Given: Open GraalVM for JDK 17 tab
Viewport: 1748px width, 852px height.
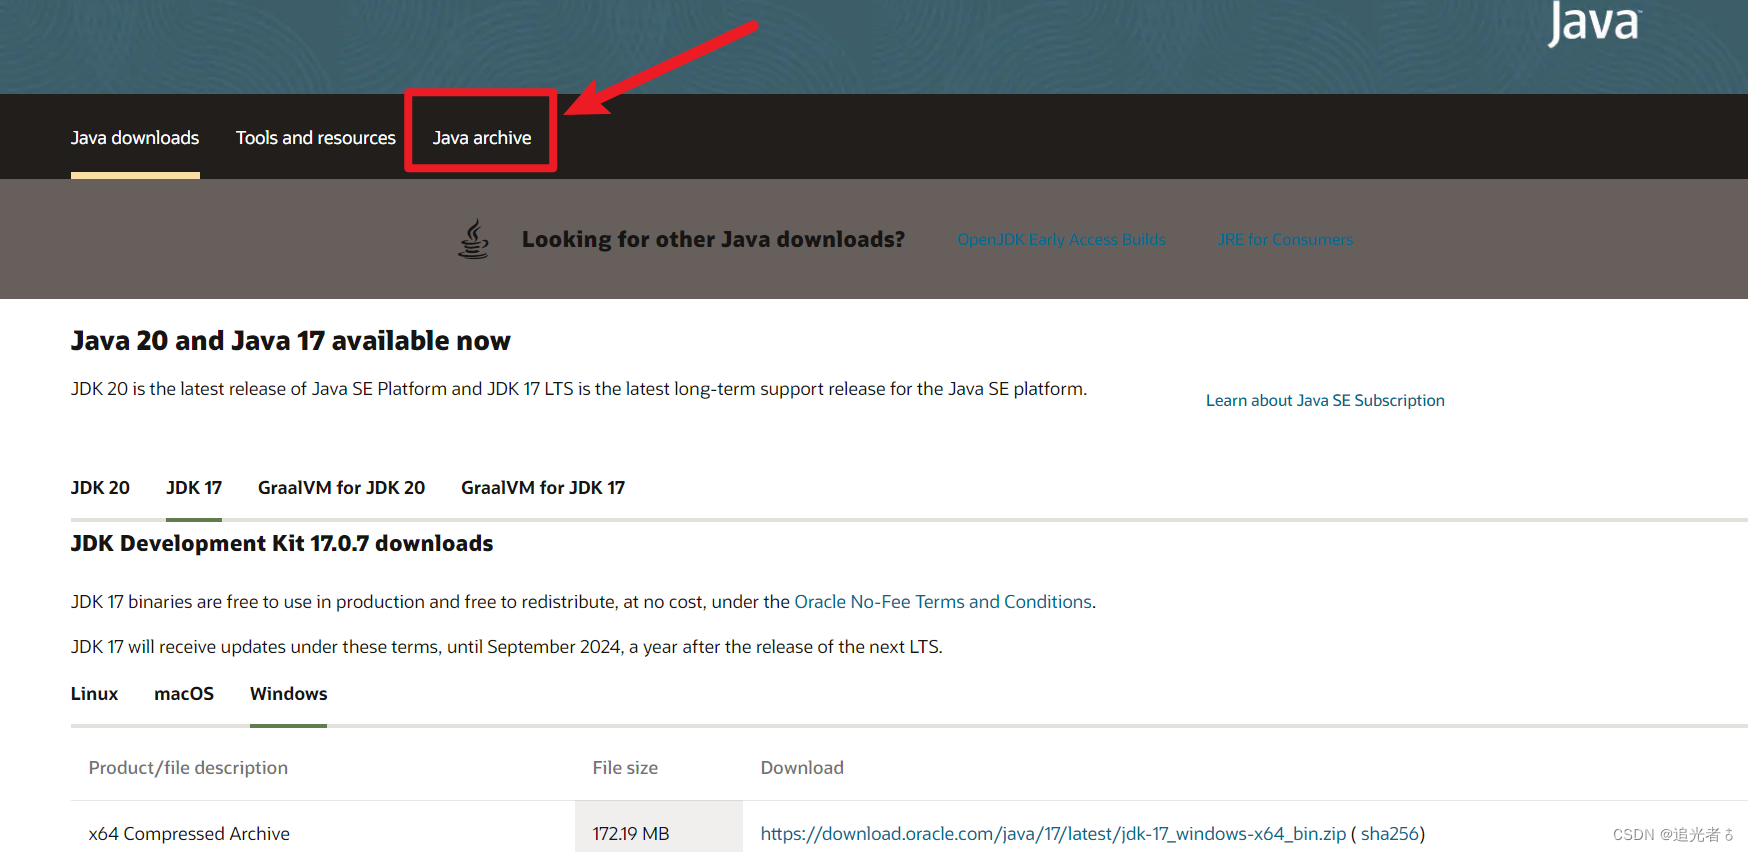Looking at the screenshot, I should click(x=543, y=488).
